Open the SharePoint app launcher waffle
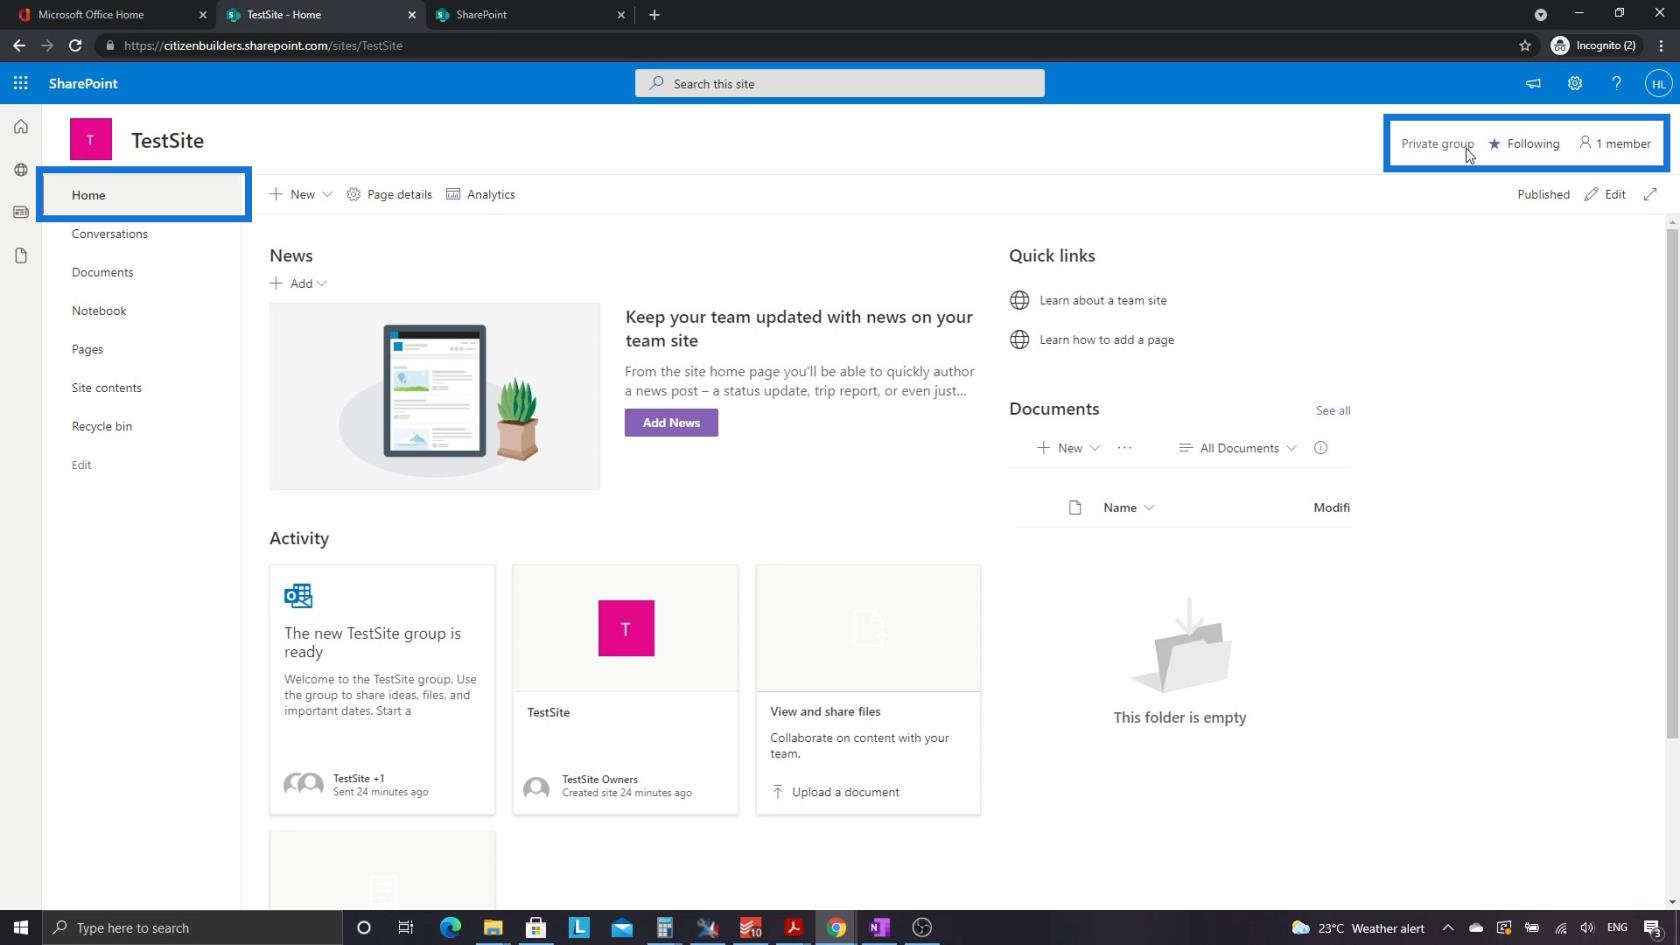 pos(20,83)
